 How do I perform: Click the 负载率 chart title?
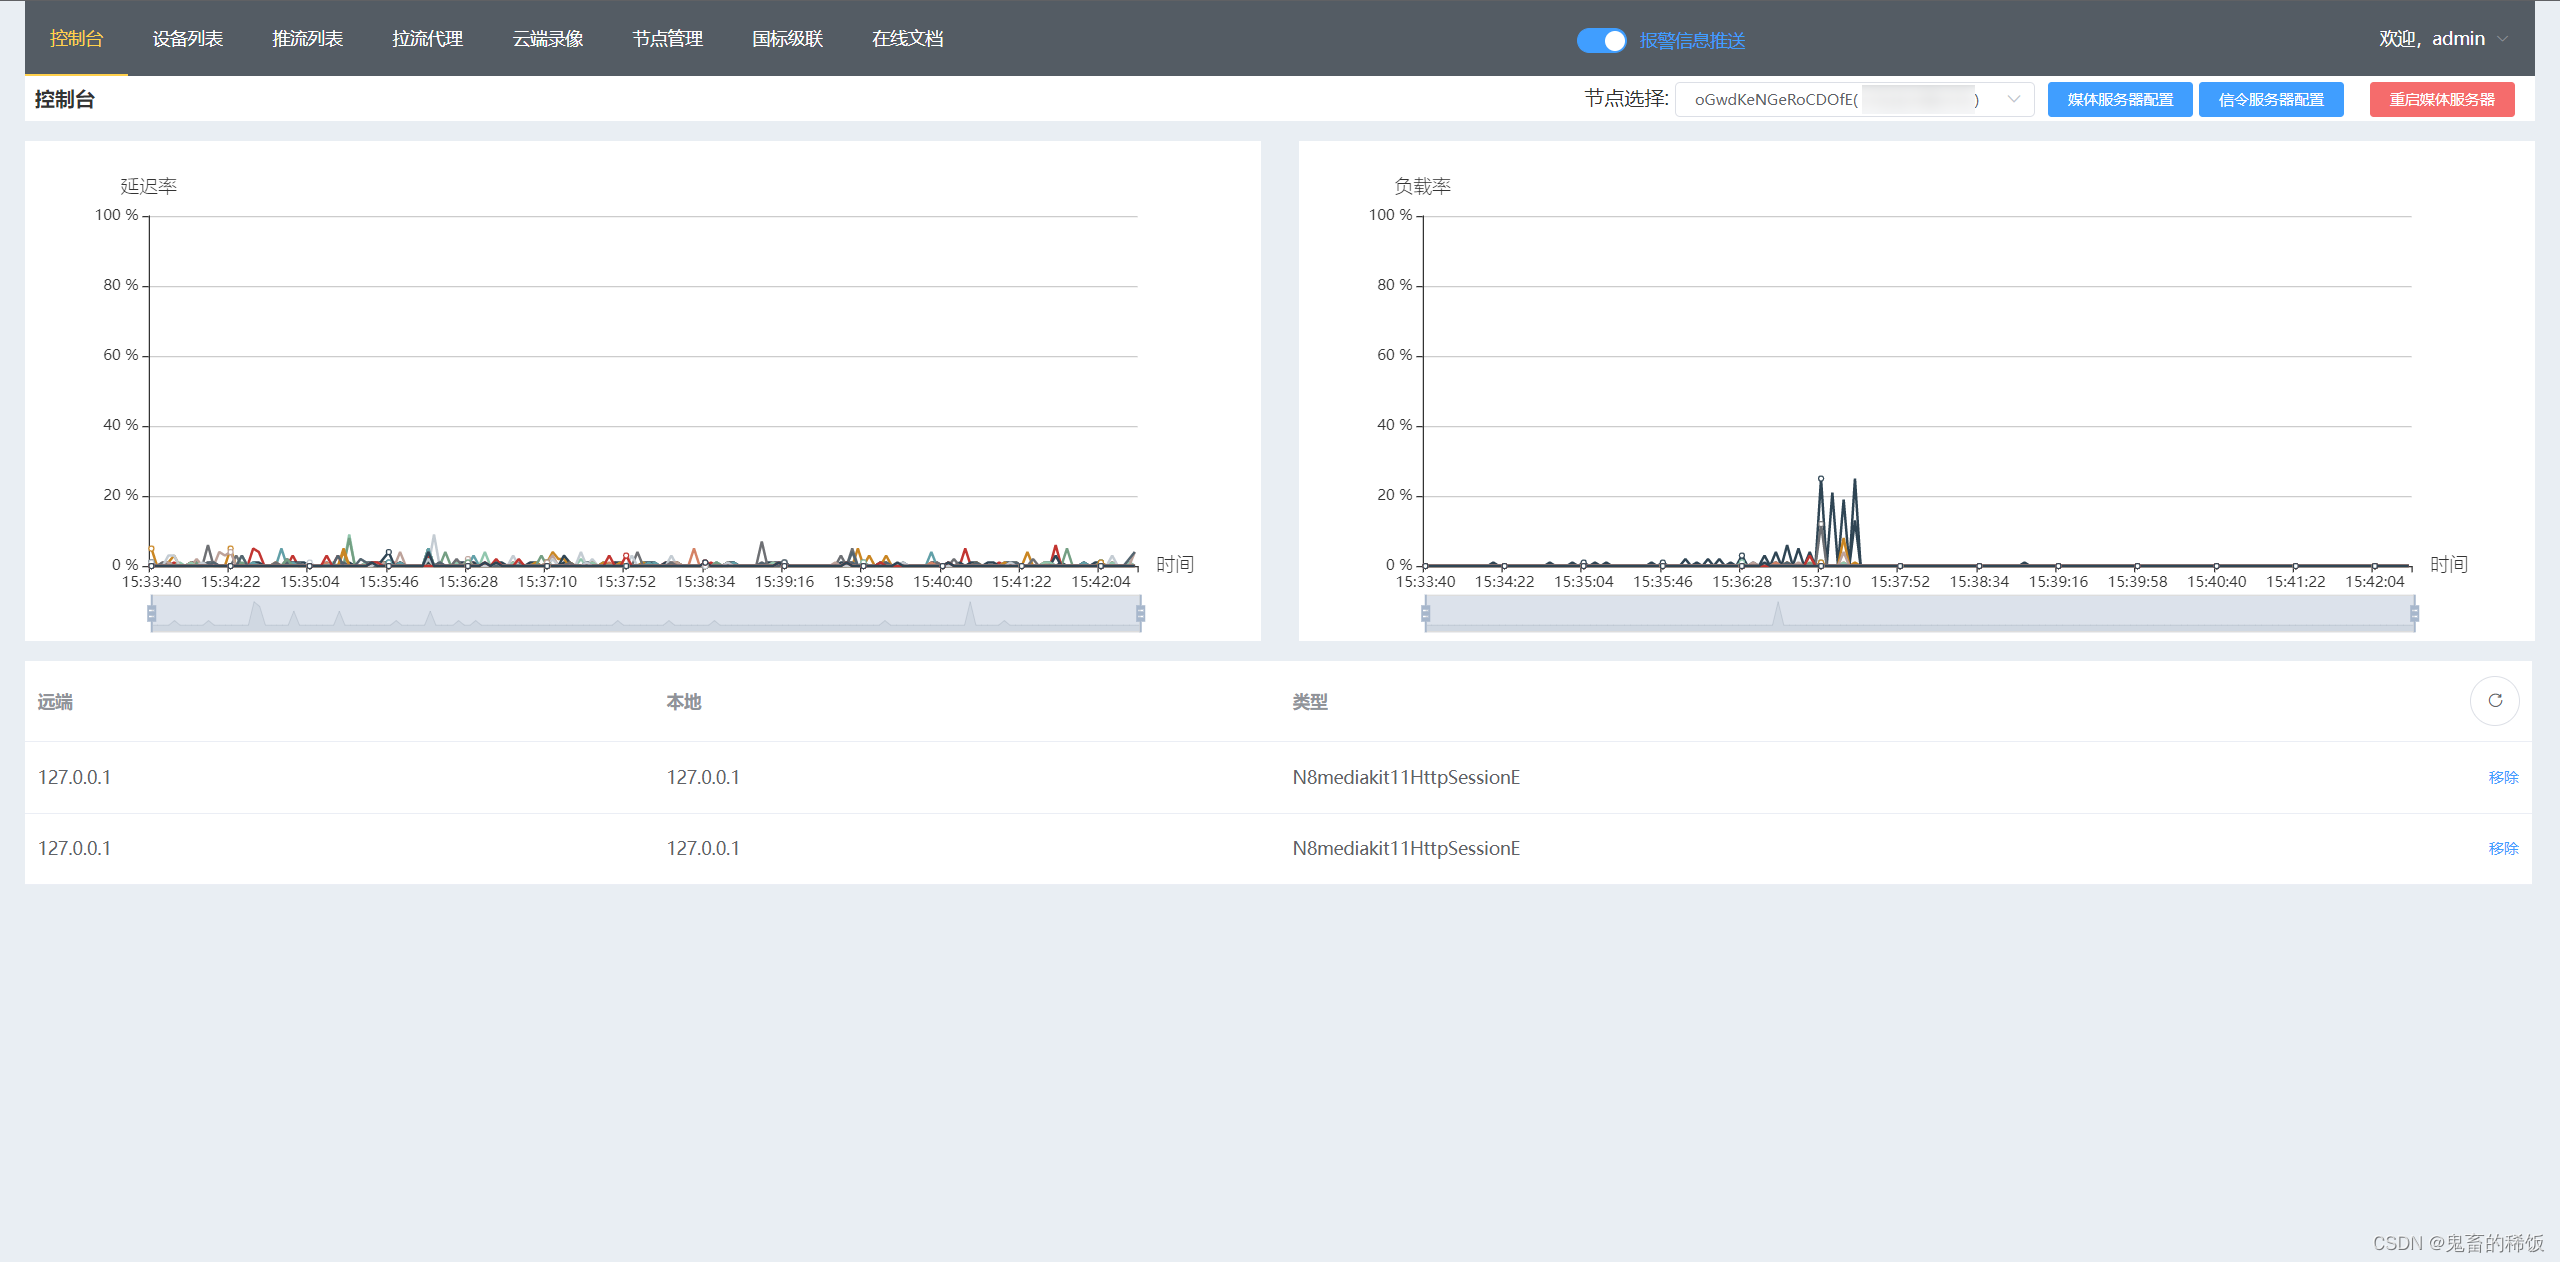click(1423, 186)
